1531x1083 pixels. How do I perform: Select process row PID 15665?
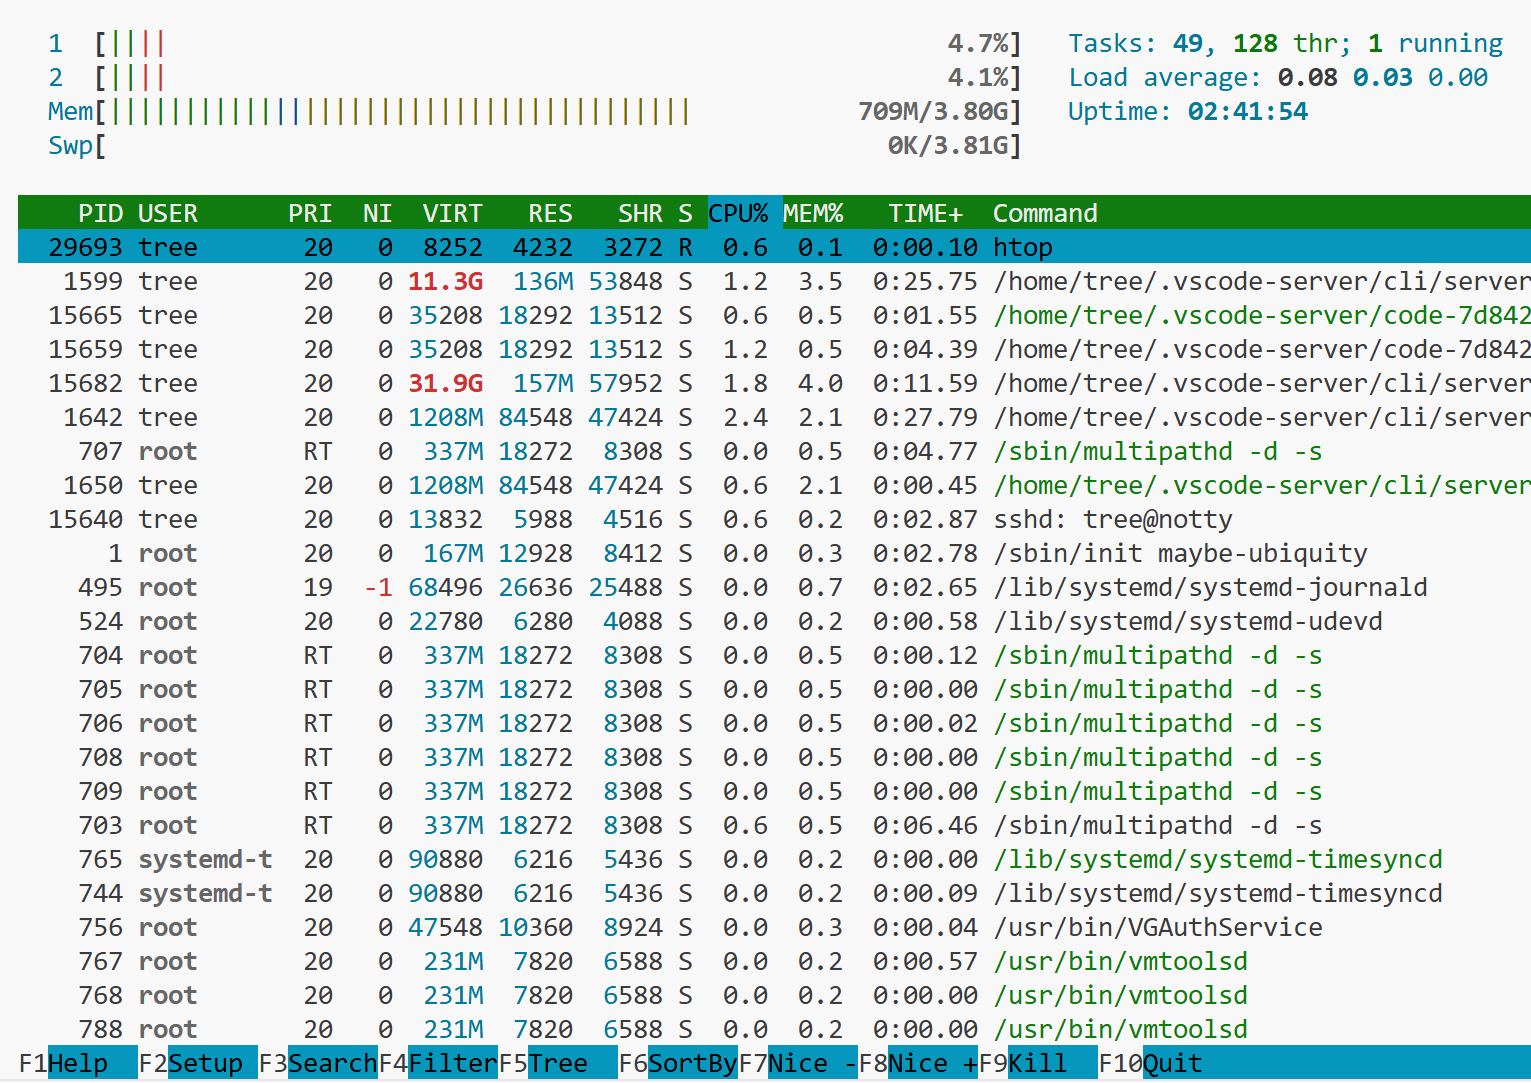click(774, 315)
